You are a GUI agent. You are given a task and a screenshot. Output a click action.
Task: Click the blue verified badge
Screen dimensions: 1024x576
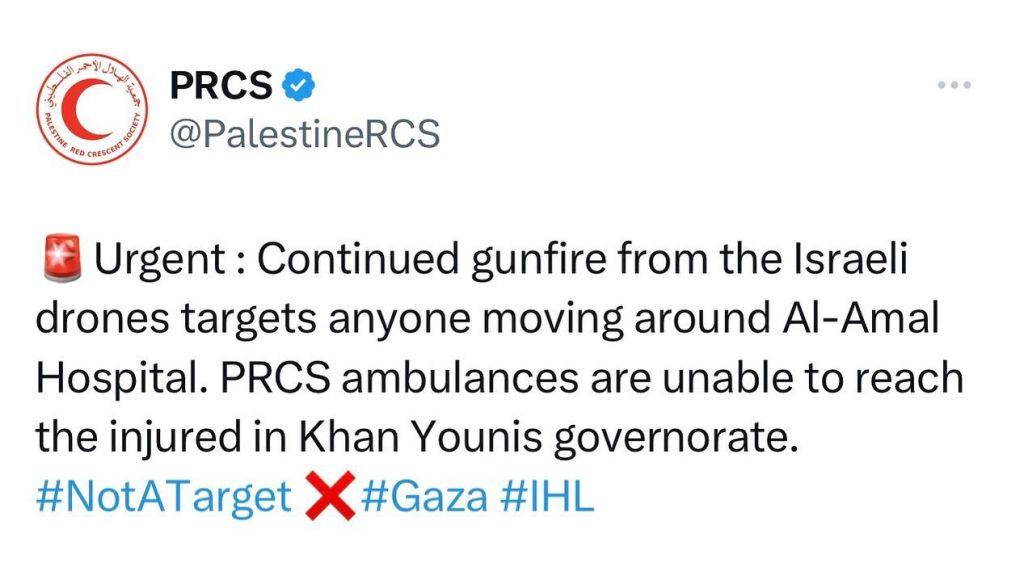[298, 85]
